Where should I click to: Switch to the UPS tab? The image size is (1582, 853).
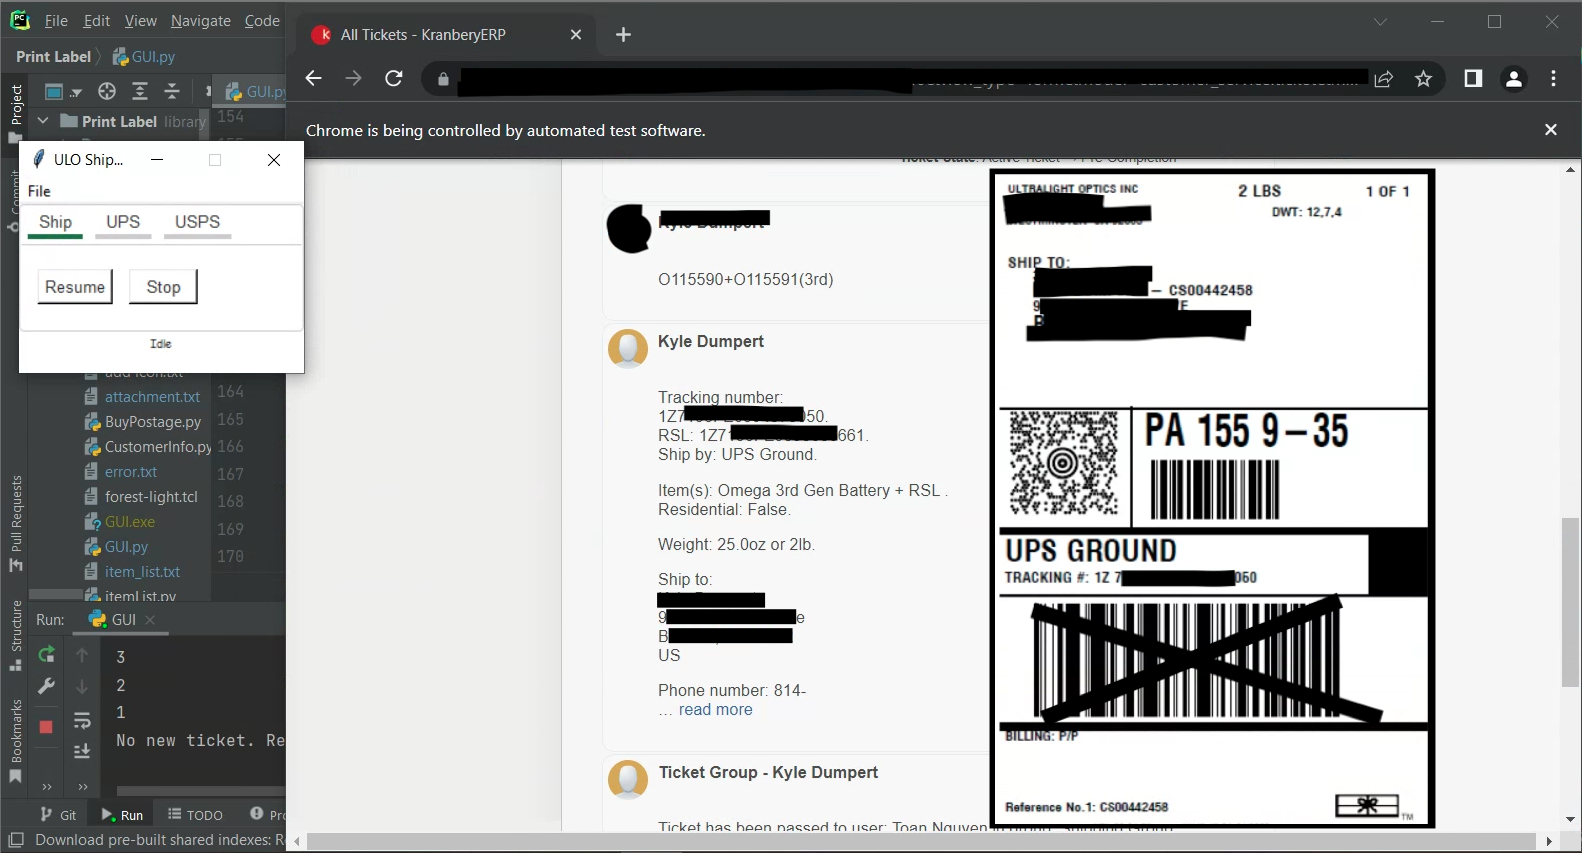tap(123, 222)
